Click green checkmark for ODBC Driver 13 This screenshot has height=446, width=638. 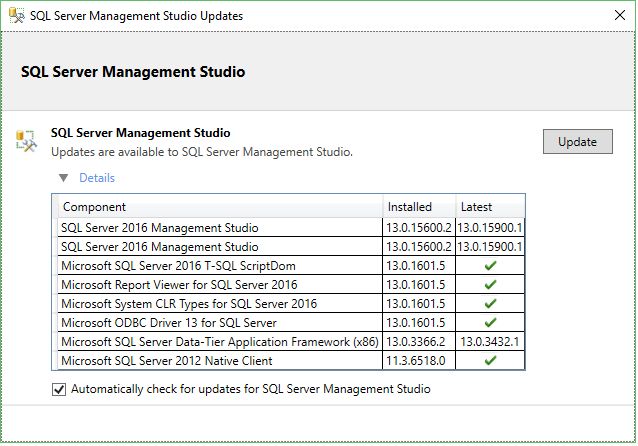point(490,322)
